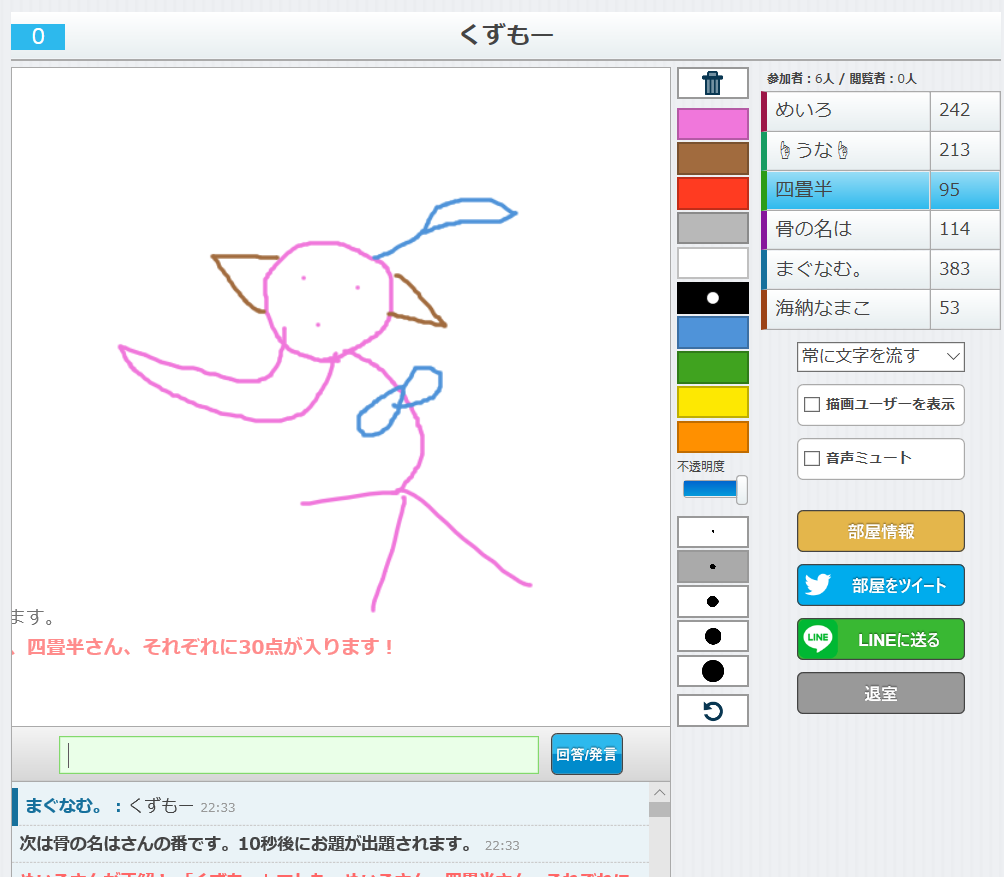Toggle the 音声ミュート checkbox
1004x877 pixels.
[812, 458]
